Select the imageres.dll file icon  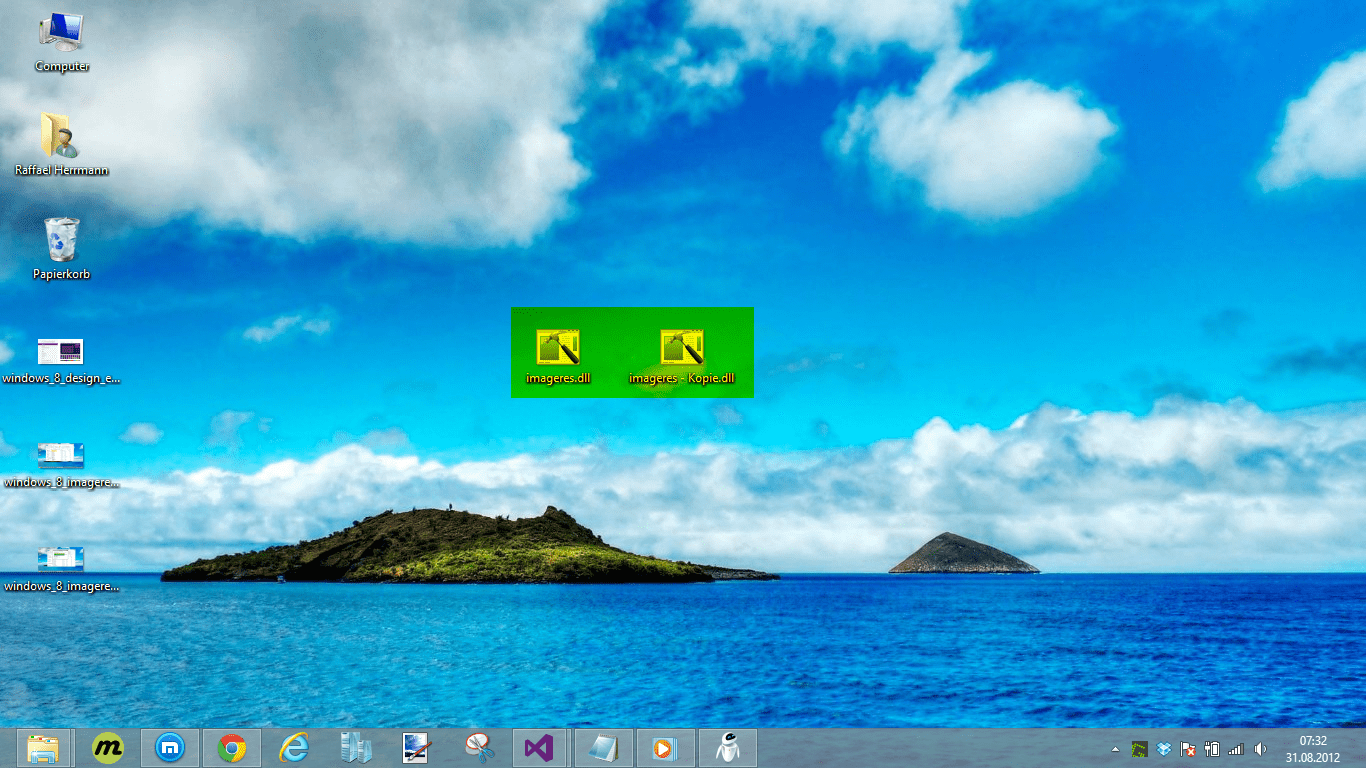click(558, 357)
